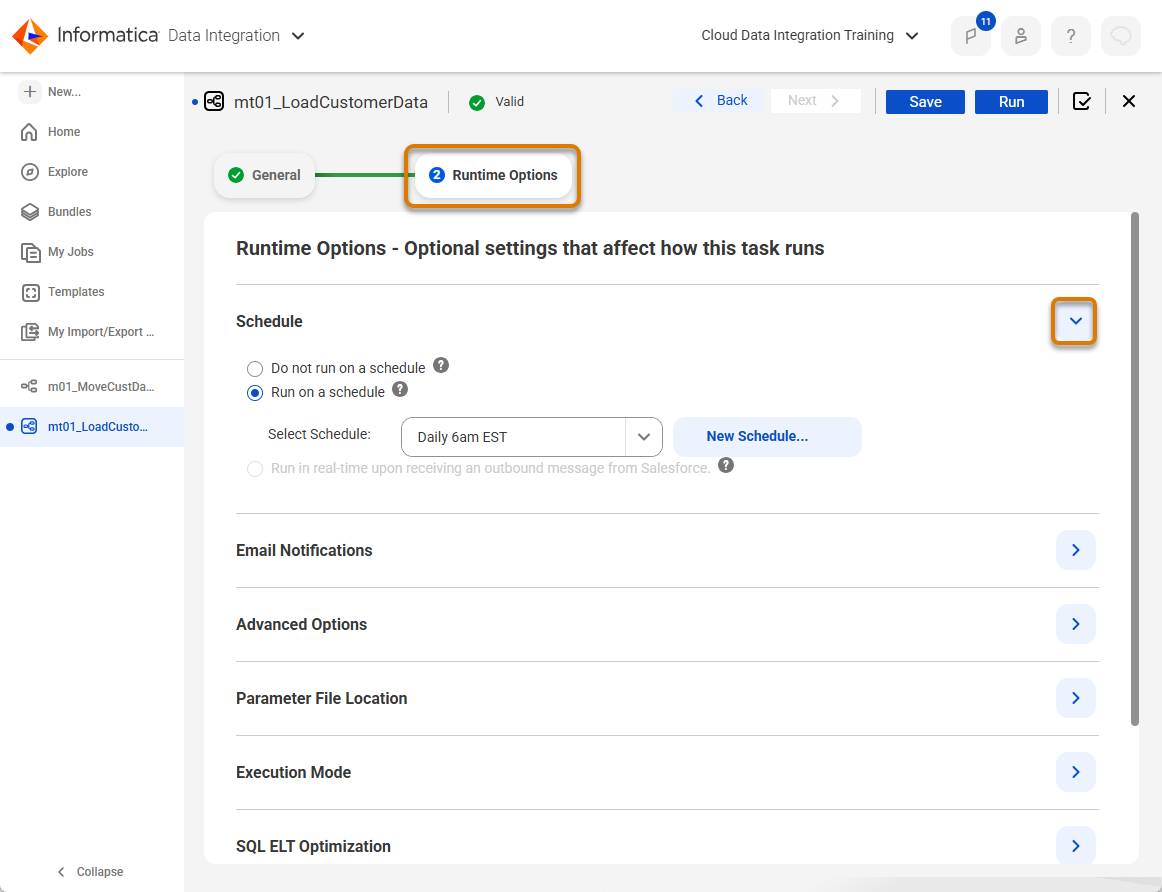Click help icon for Do not run on a schedule
This screenshot has width=1162, height=892.
coord(441,365)
